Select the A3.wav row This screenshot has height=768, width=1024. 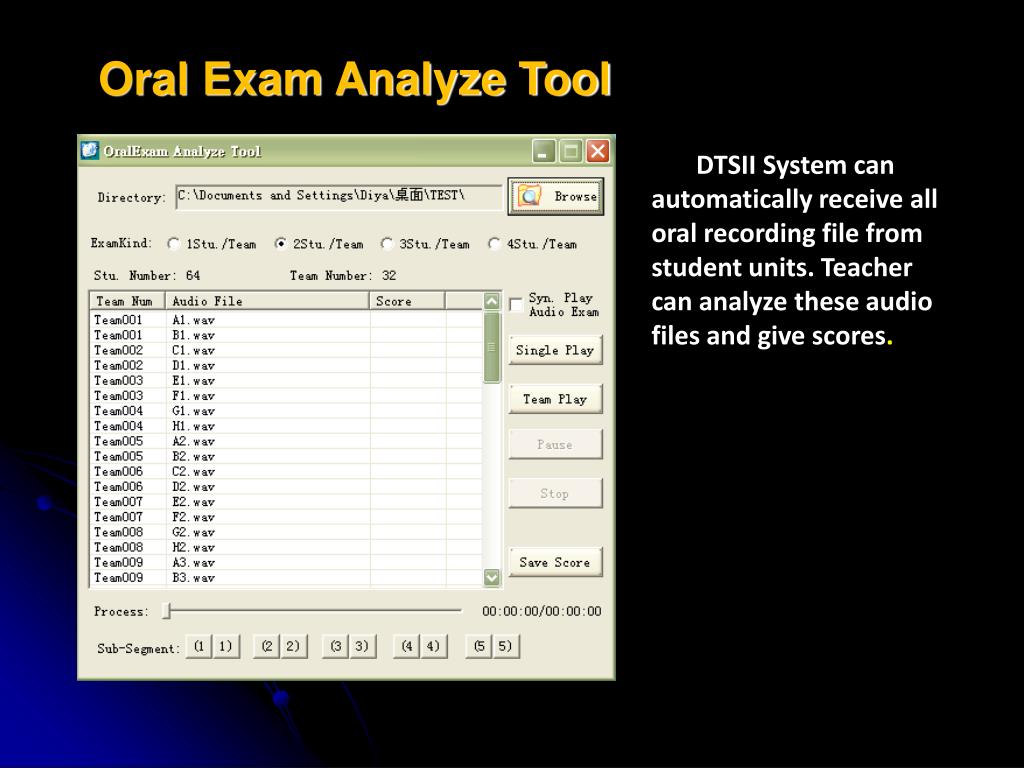click(286, 562)
